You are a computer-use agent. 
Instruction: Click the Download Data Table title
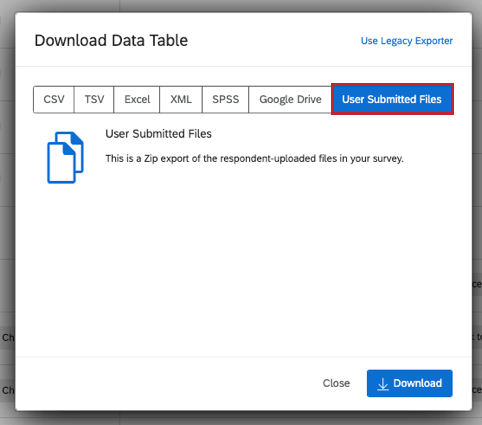point(111,40)
